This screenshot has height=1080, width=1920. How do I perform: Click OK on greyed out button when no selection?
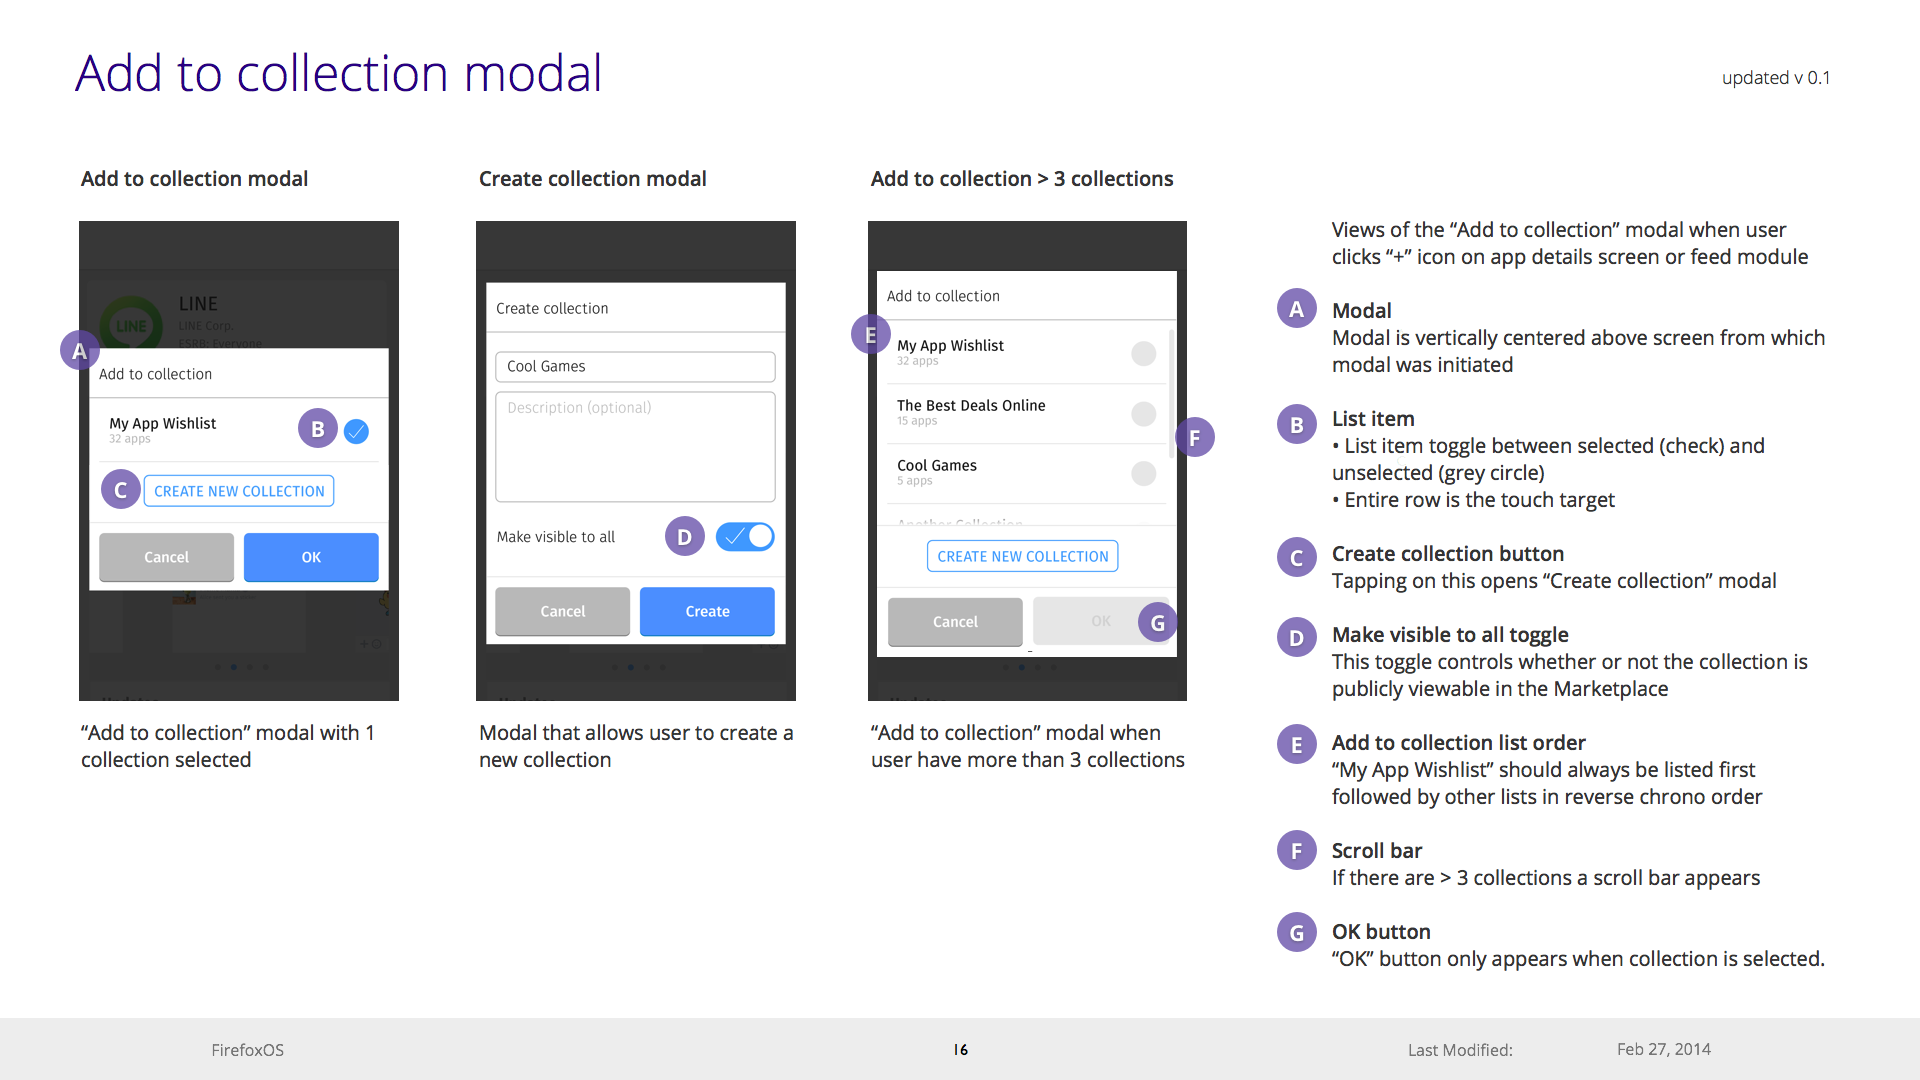pos(1097,621)
